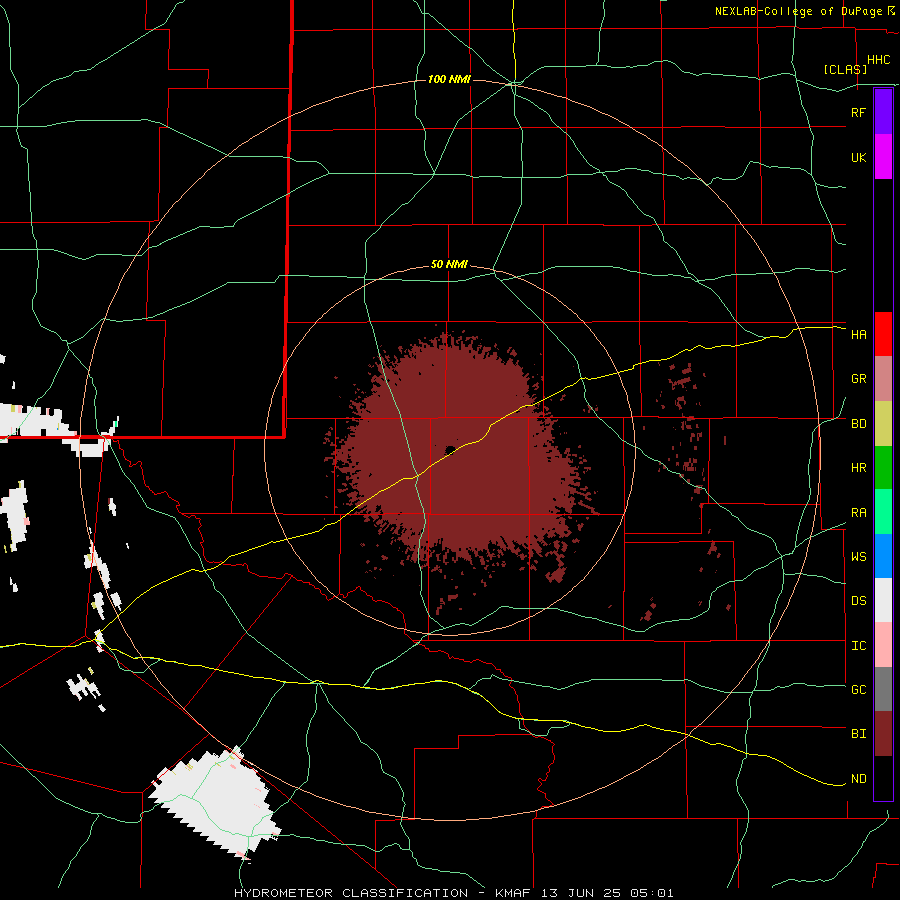The width and height of the screenshot is (900, 900).
Task: Click the 05:01 time stamp
Action: (650, 893)
